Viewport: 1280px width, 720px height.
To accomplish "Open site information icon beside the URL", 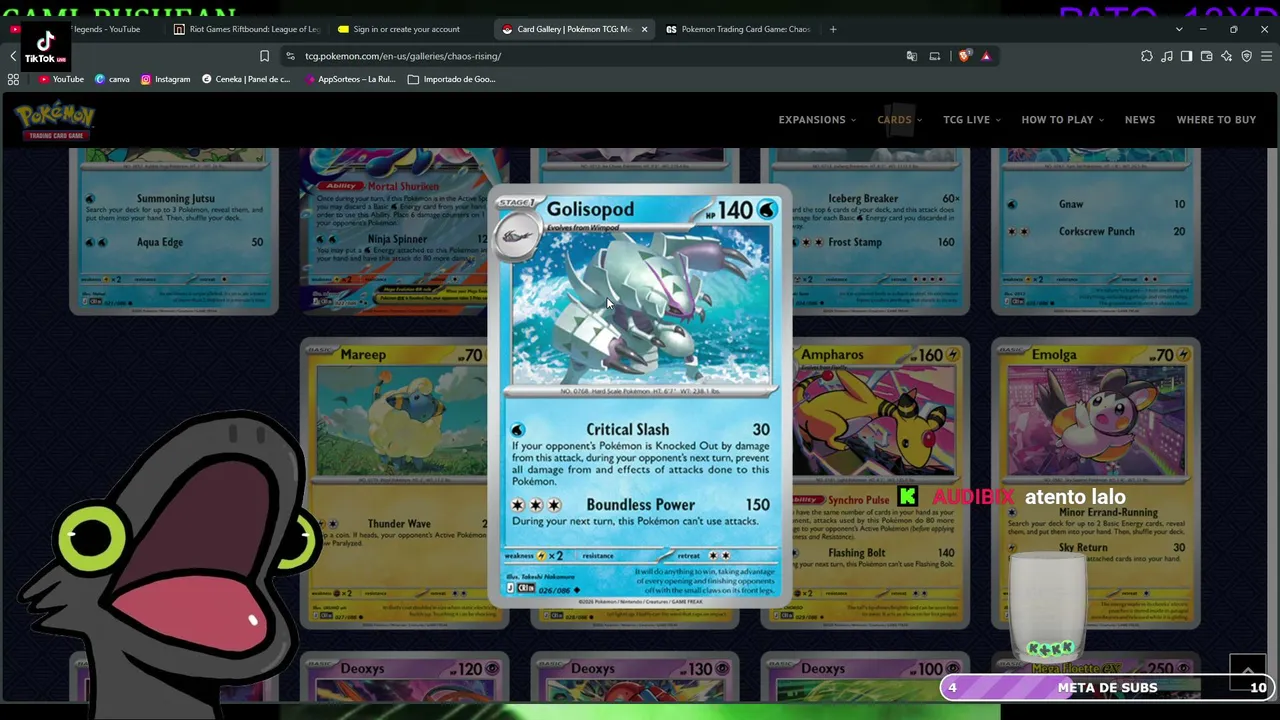I will coord(290,56).
